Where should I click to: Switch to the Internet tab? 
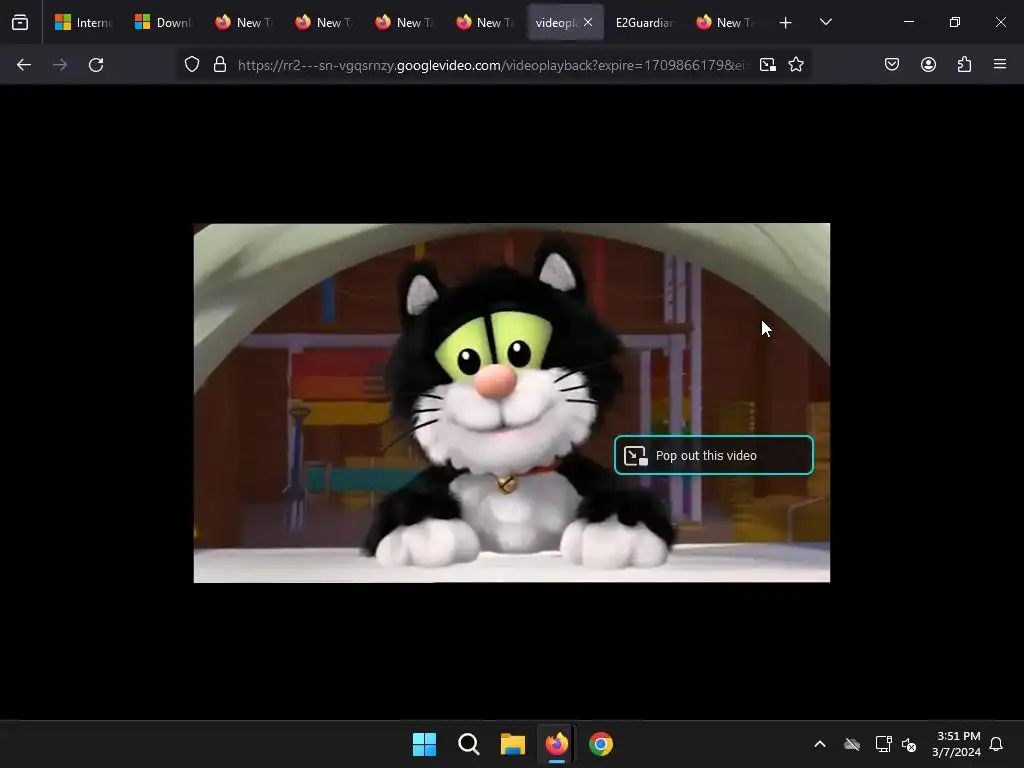pos(83,23)
